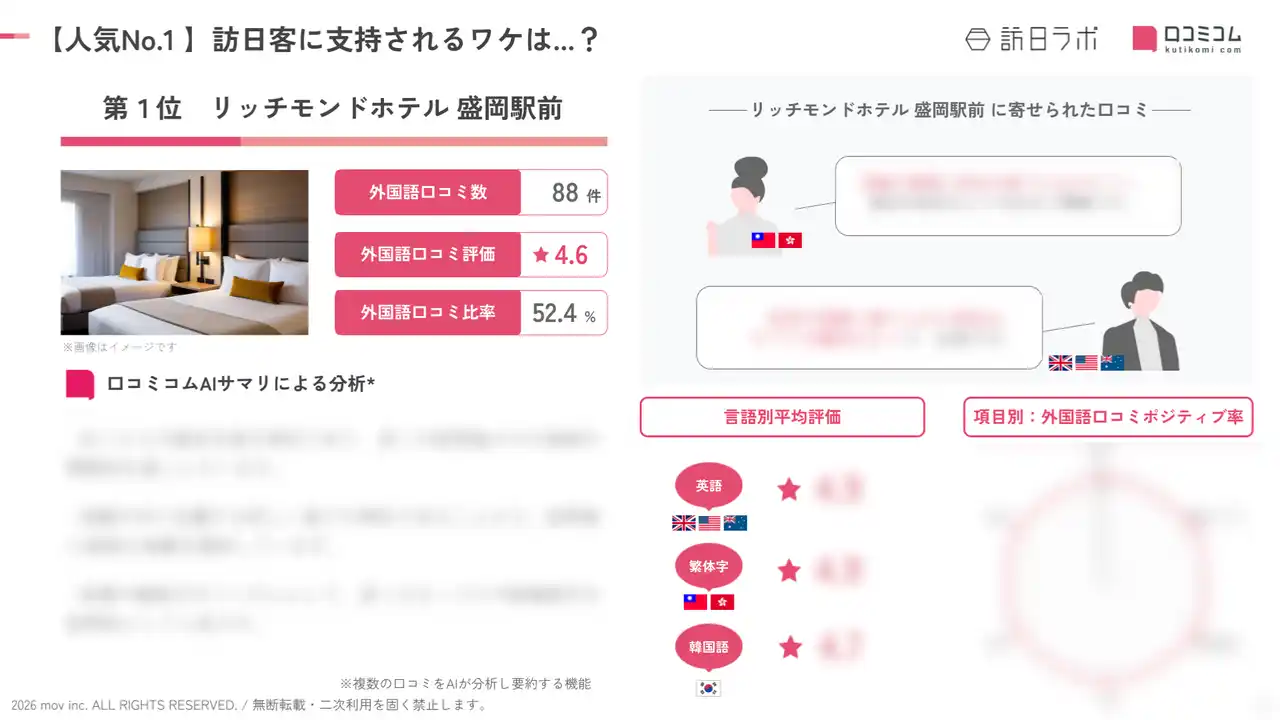Click the Hong Kong flag under 繁体字
This screenshot has width=1280, height=720.
coord(722,602)
